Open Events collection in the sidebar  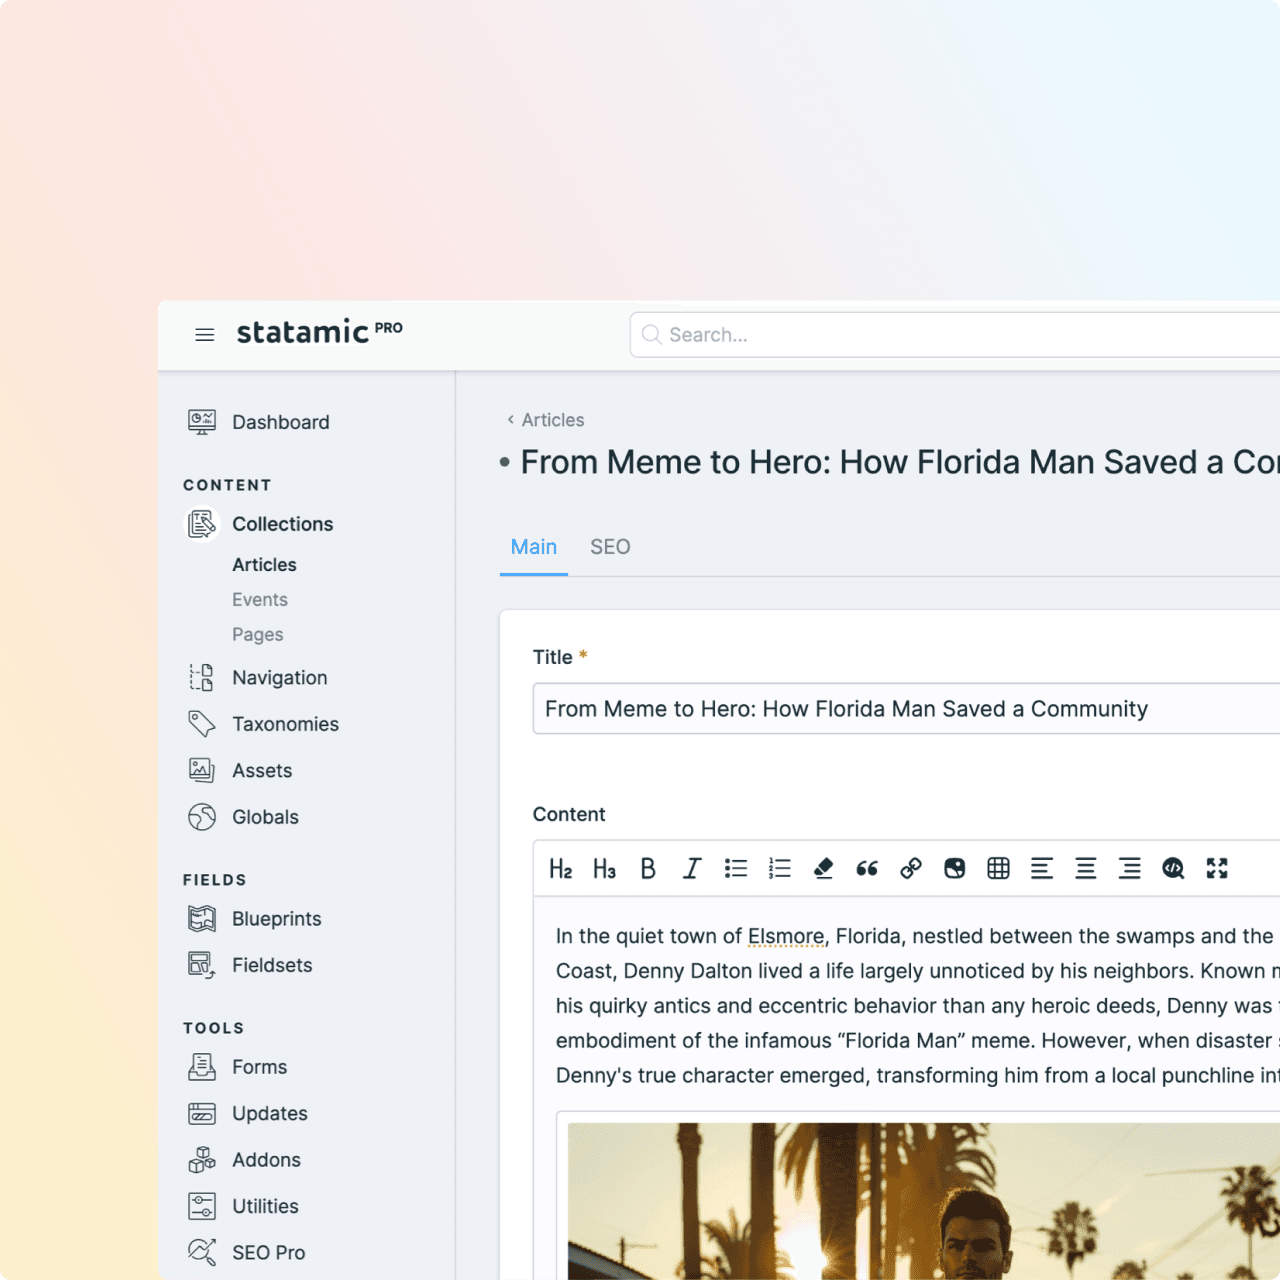click(260, 600)
